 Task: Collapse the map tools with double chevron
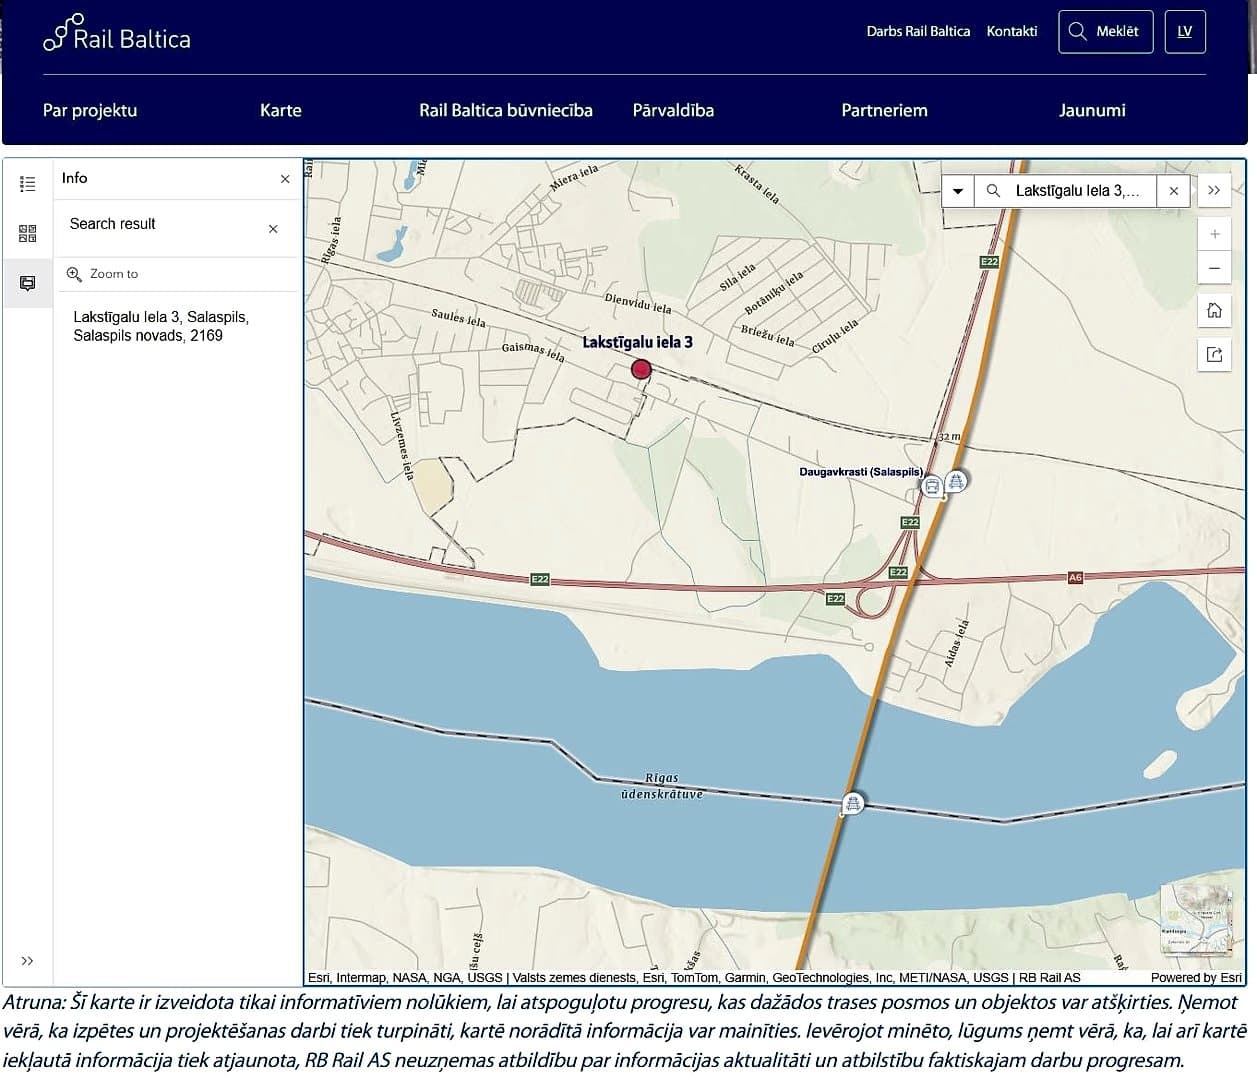click(x=1214, y=190)
